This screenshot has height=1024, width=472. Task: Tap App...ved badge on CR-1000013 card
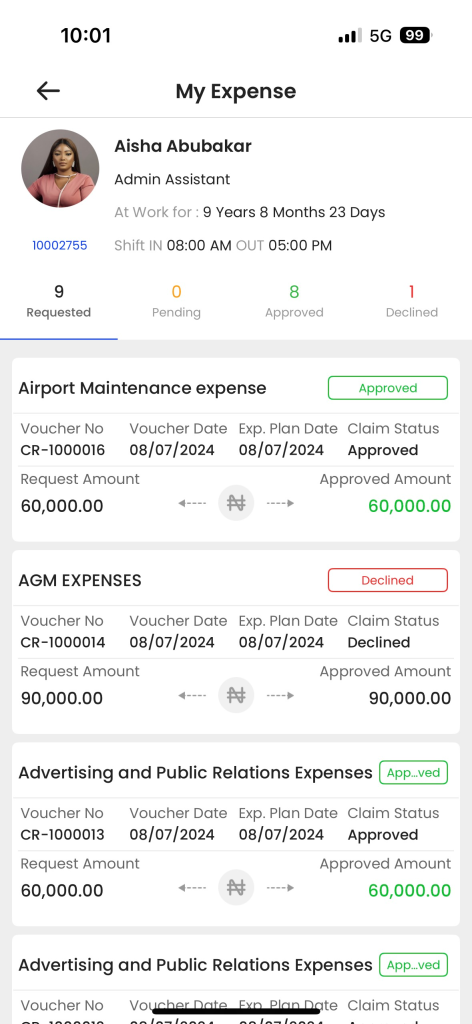[x=414, y=773]
